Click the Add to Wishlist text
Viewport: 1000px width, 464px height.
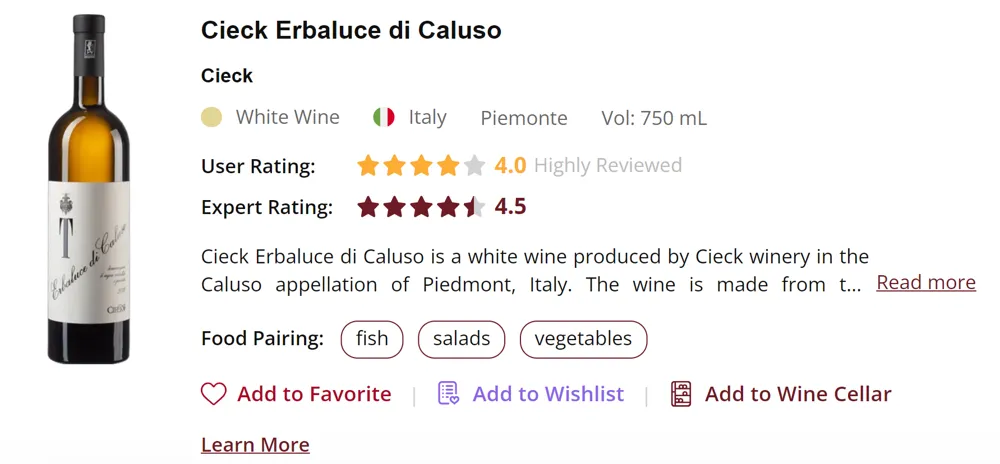[x=548, y=394]
